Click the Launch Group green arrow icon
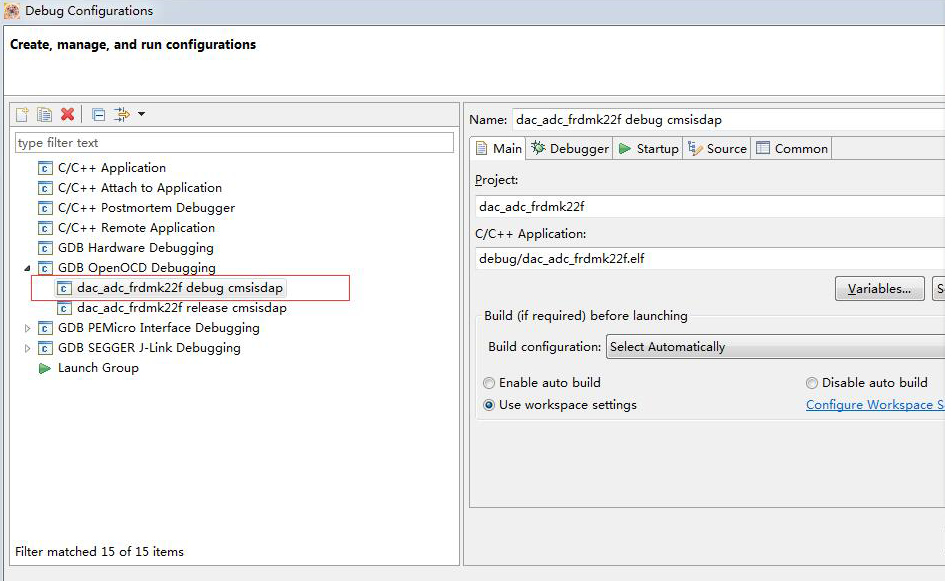Viewport: 945px width, 581px height. (44, 368)
